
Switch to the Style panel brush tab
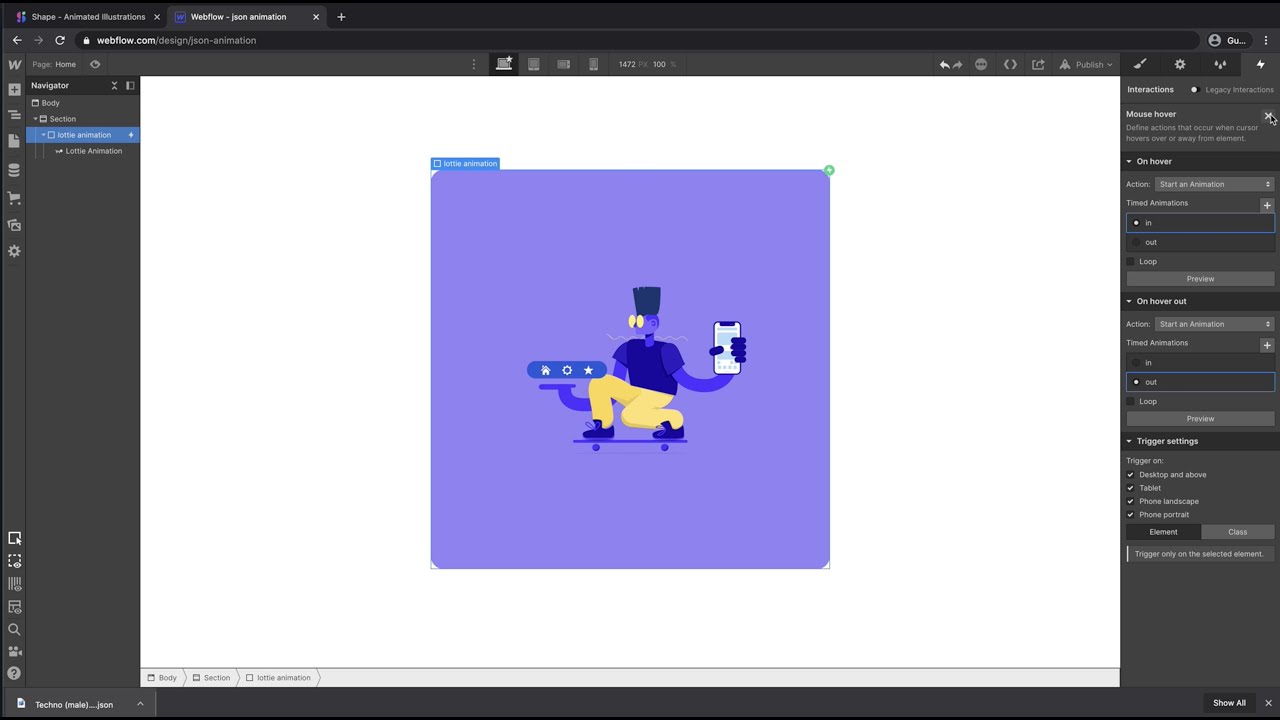[x=1140, y=64]
